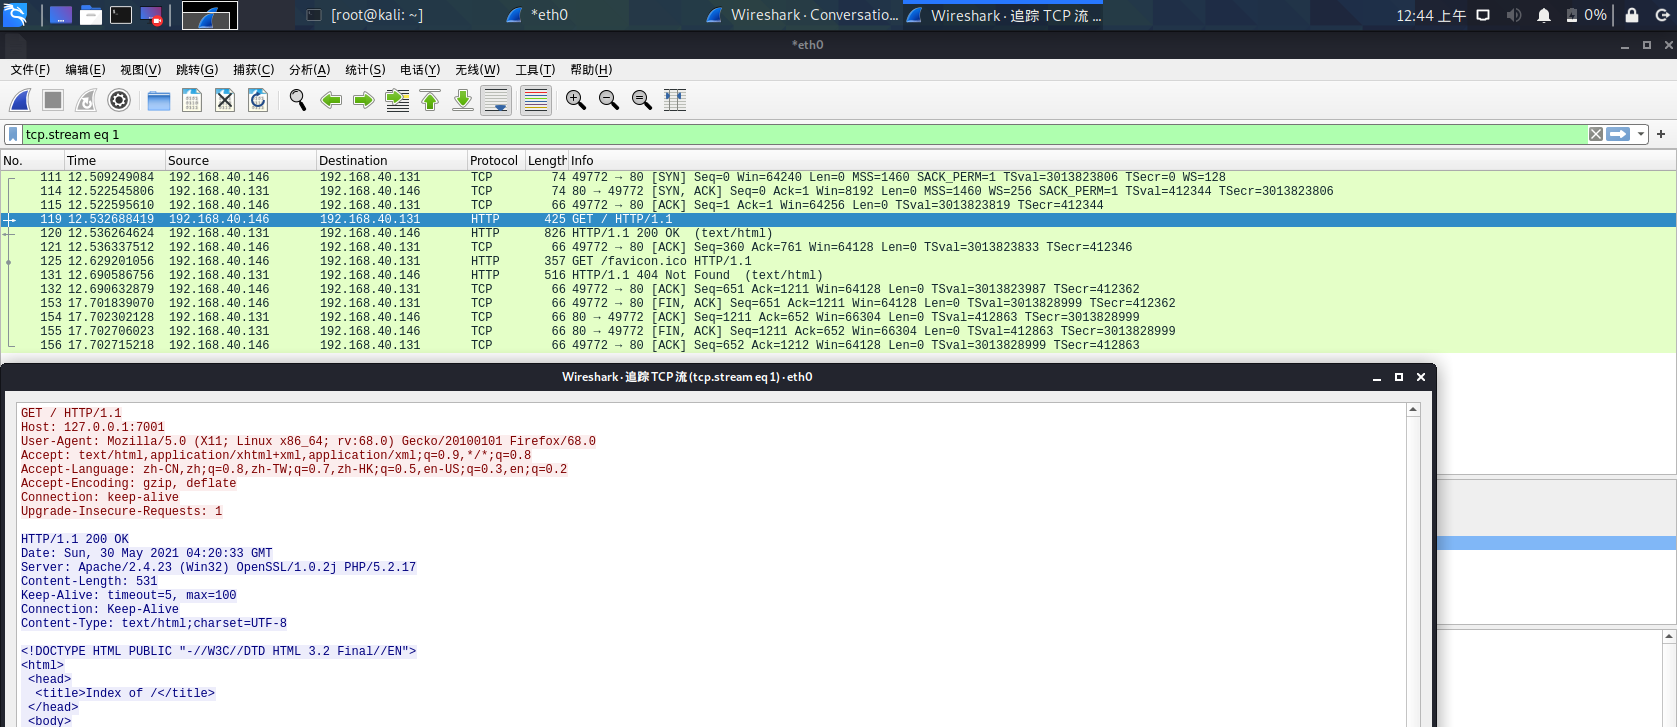The image size is (1677, 727).
Task: Switch to the *eth0 taskbar window
Action: coord(538,15)
